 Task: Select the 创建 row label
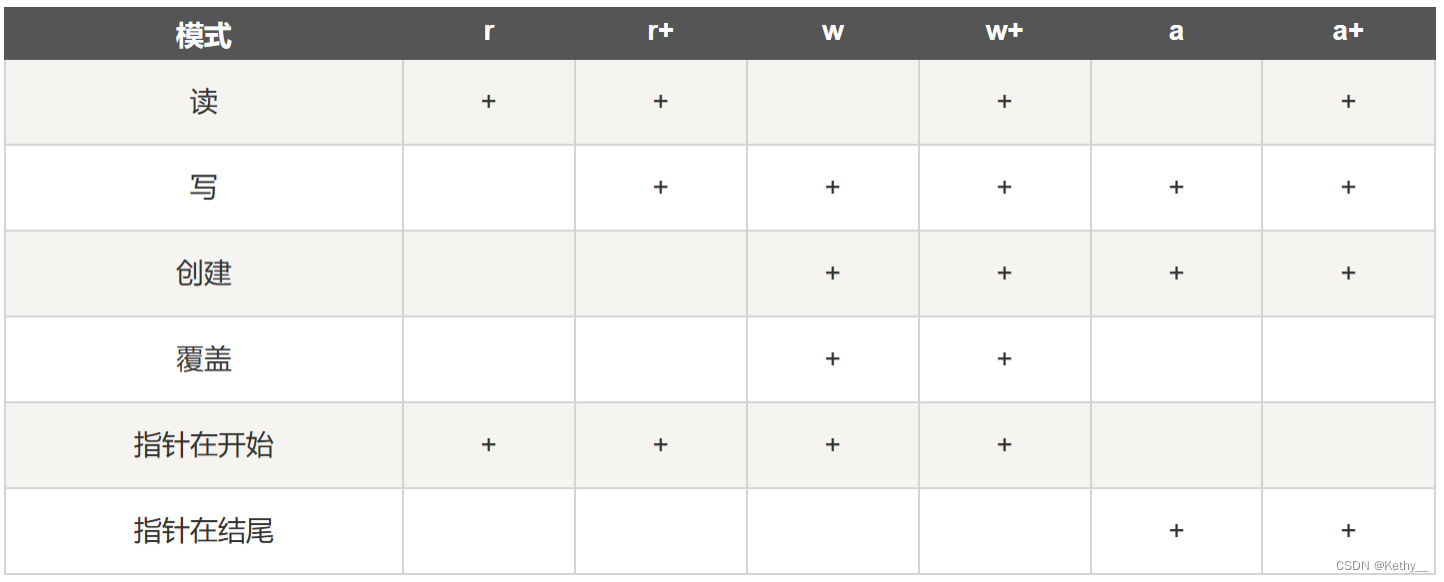pos(204,273)
